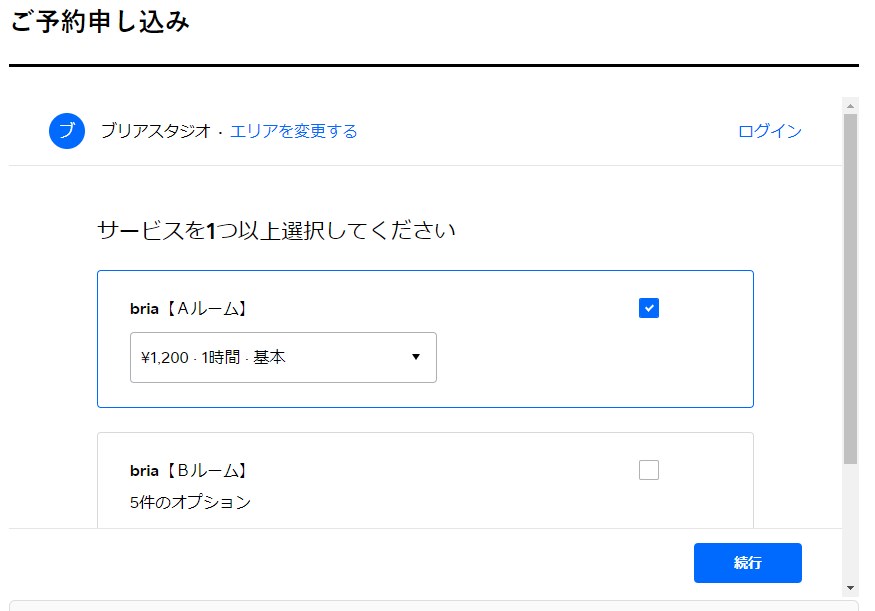Image resolution: width=875 pixels, height=611 pixels.
Task: Click the 5件のオプション text
Action: coord(190,502)
